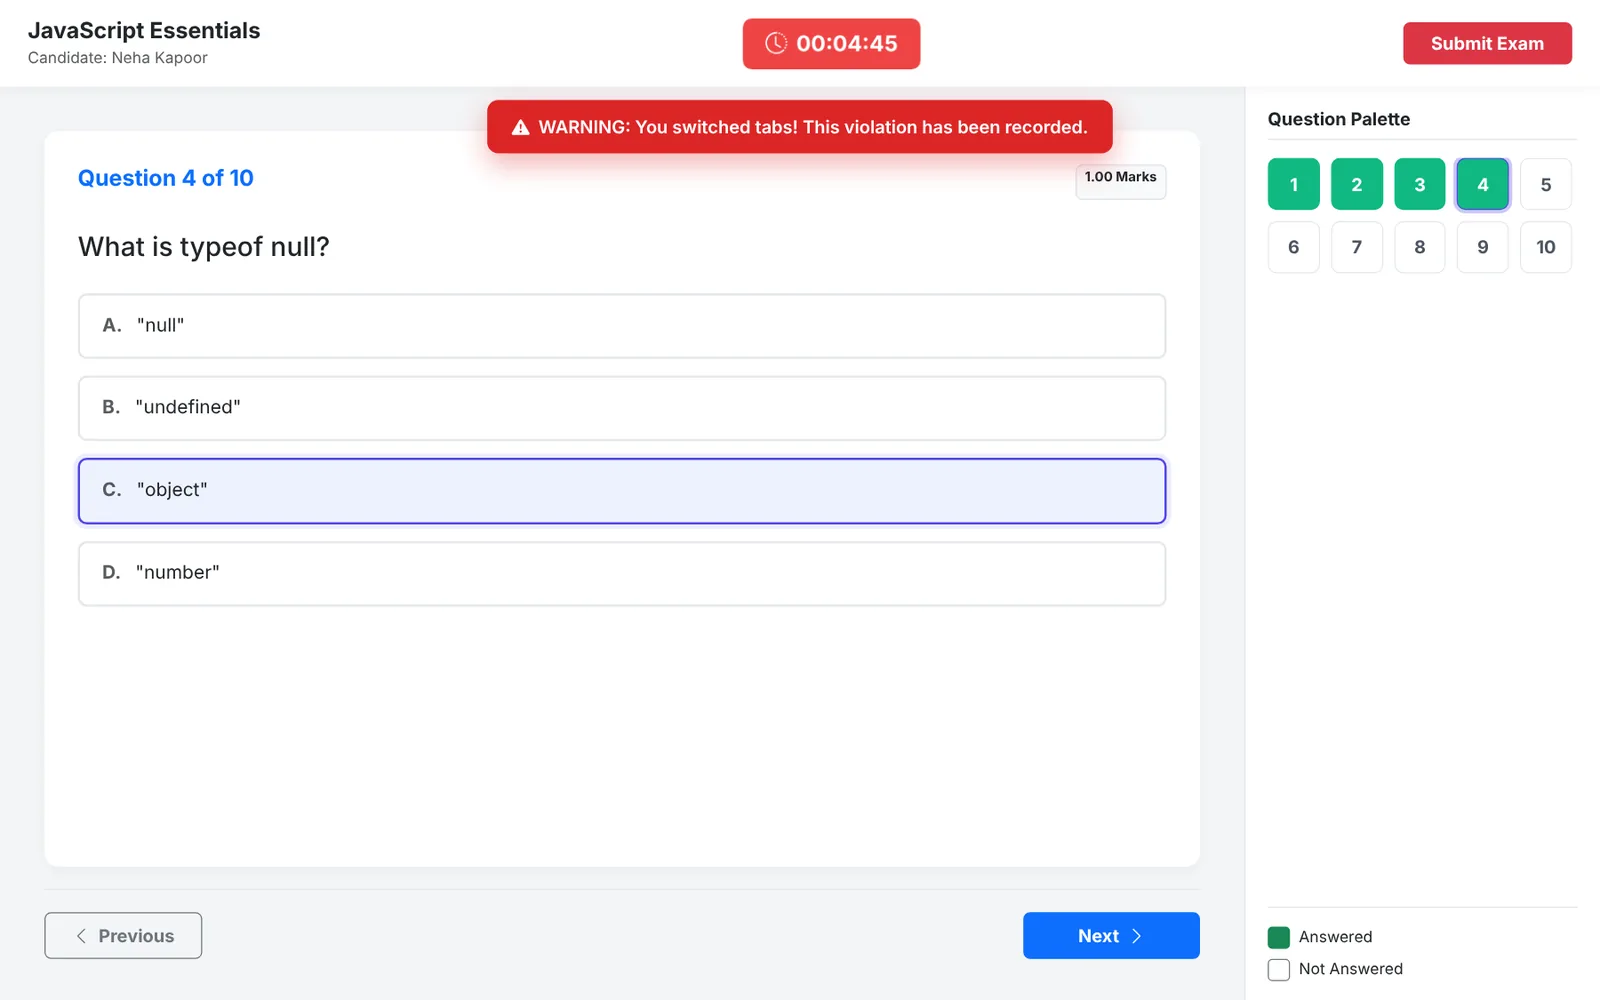Screen dimensions: 1600x1000
Task: Click the "Candidate: Neha Kapoor" label
Action: click(x=118, y=58)
